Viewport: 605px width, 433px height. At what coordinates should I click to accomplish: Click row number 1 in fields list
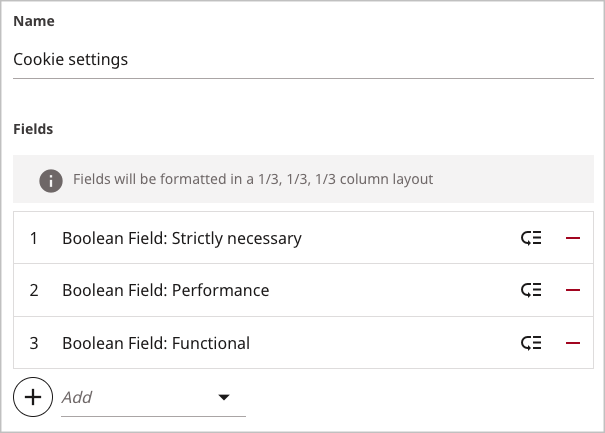[x=34, y=238]
